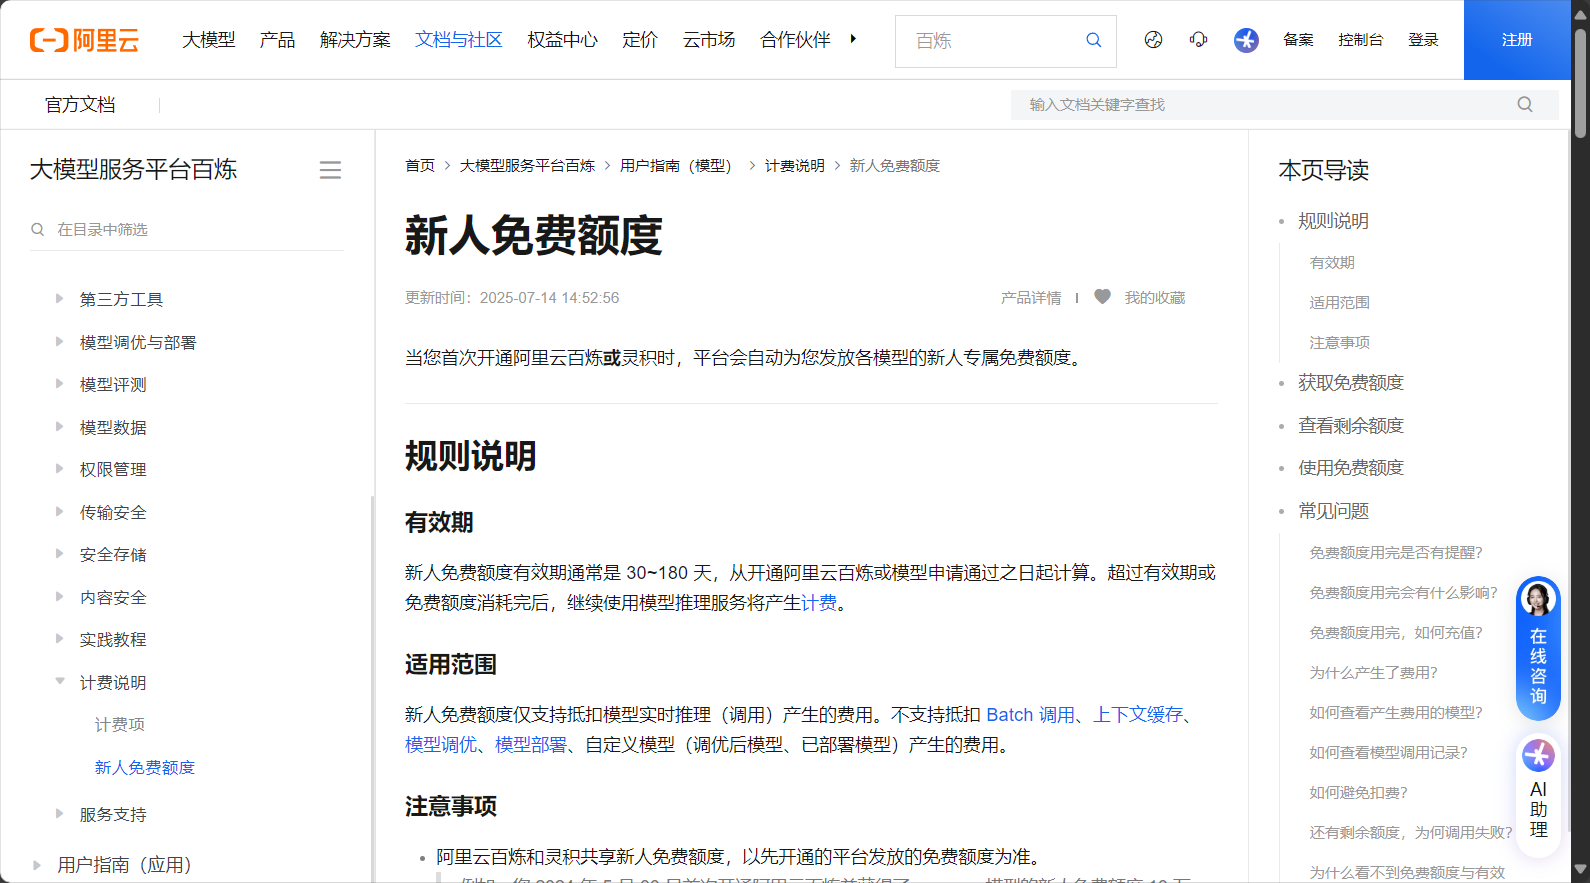Open 用户指南（模型） breadcrumb
This screenshot has height=883, width=1590.
[680, 166]
